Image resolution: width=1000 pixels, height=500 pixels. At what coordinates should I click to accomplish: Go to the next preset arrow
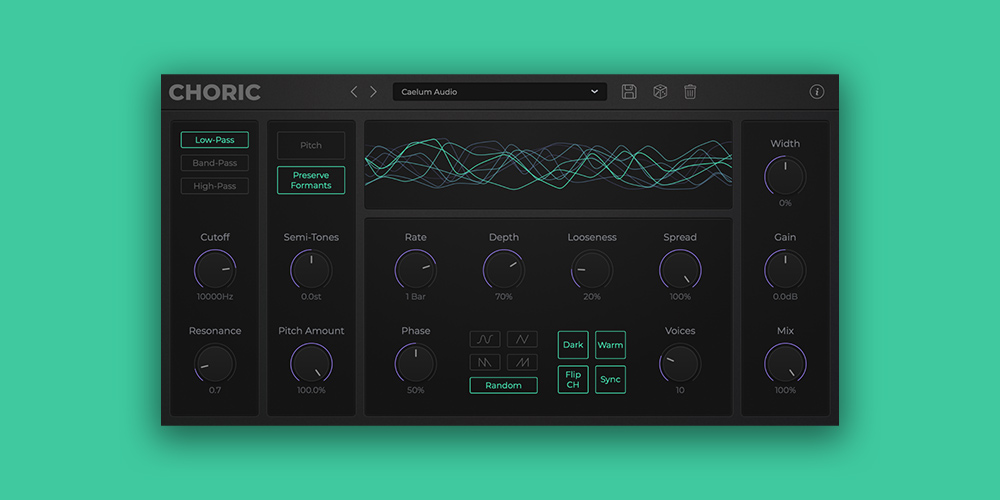[374, 92]
